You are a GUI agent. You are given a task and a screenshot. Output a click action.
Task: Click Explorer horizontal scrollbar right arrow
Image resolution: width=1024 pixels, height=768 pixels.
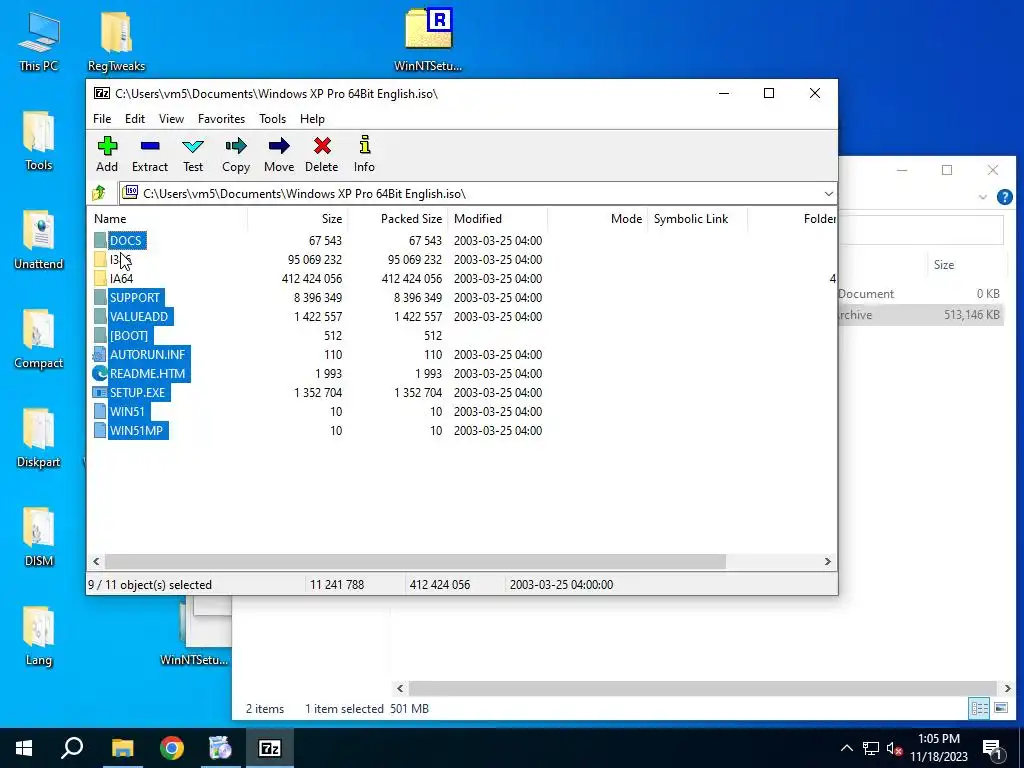[1007, 688]
